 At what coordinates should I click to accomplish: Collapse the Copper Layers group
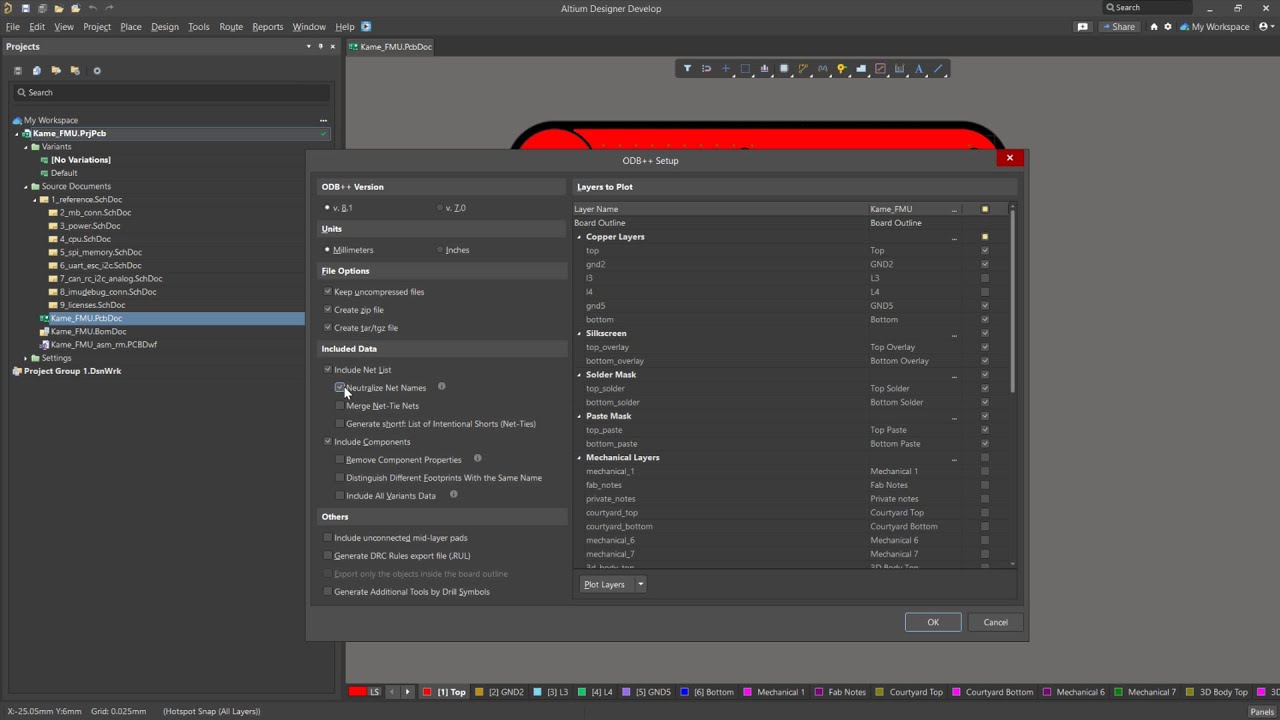point(579,237)
